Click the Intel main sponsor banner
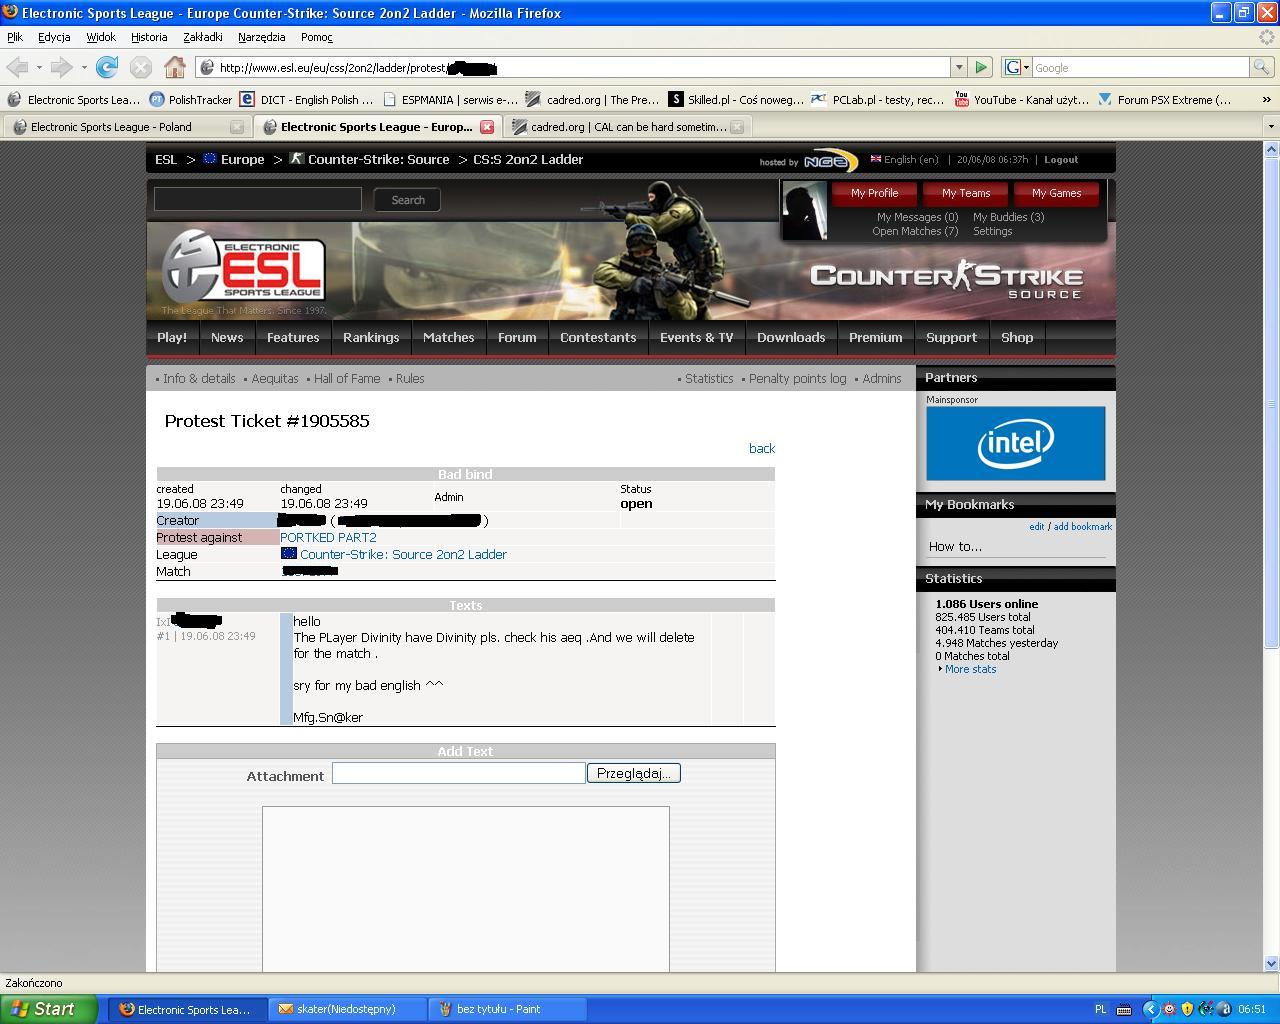 pos(1015,443)
